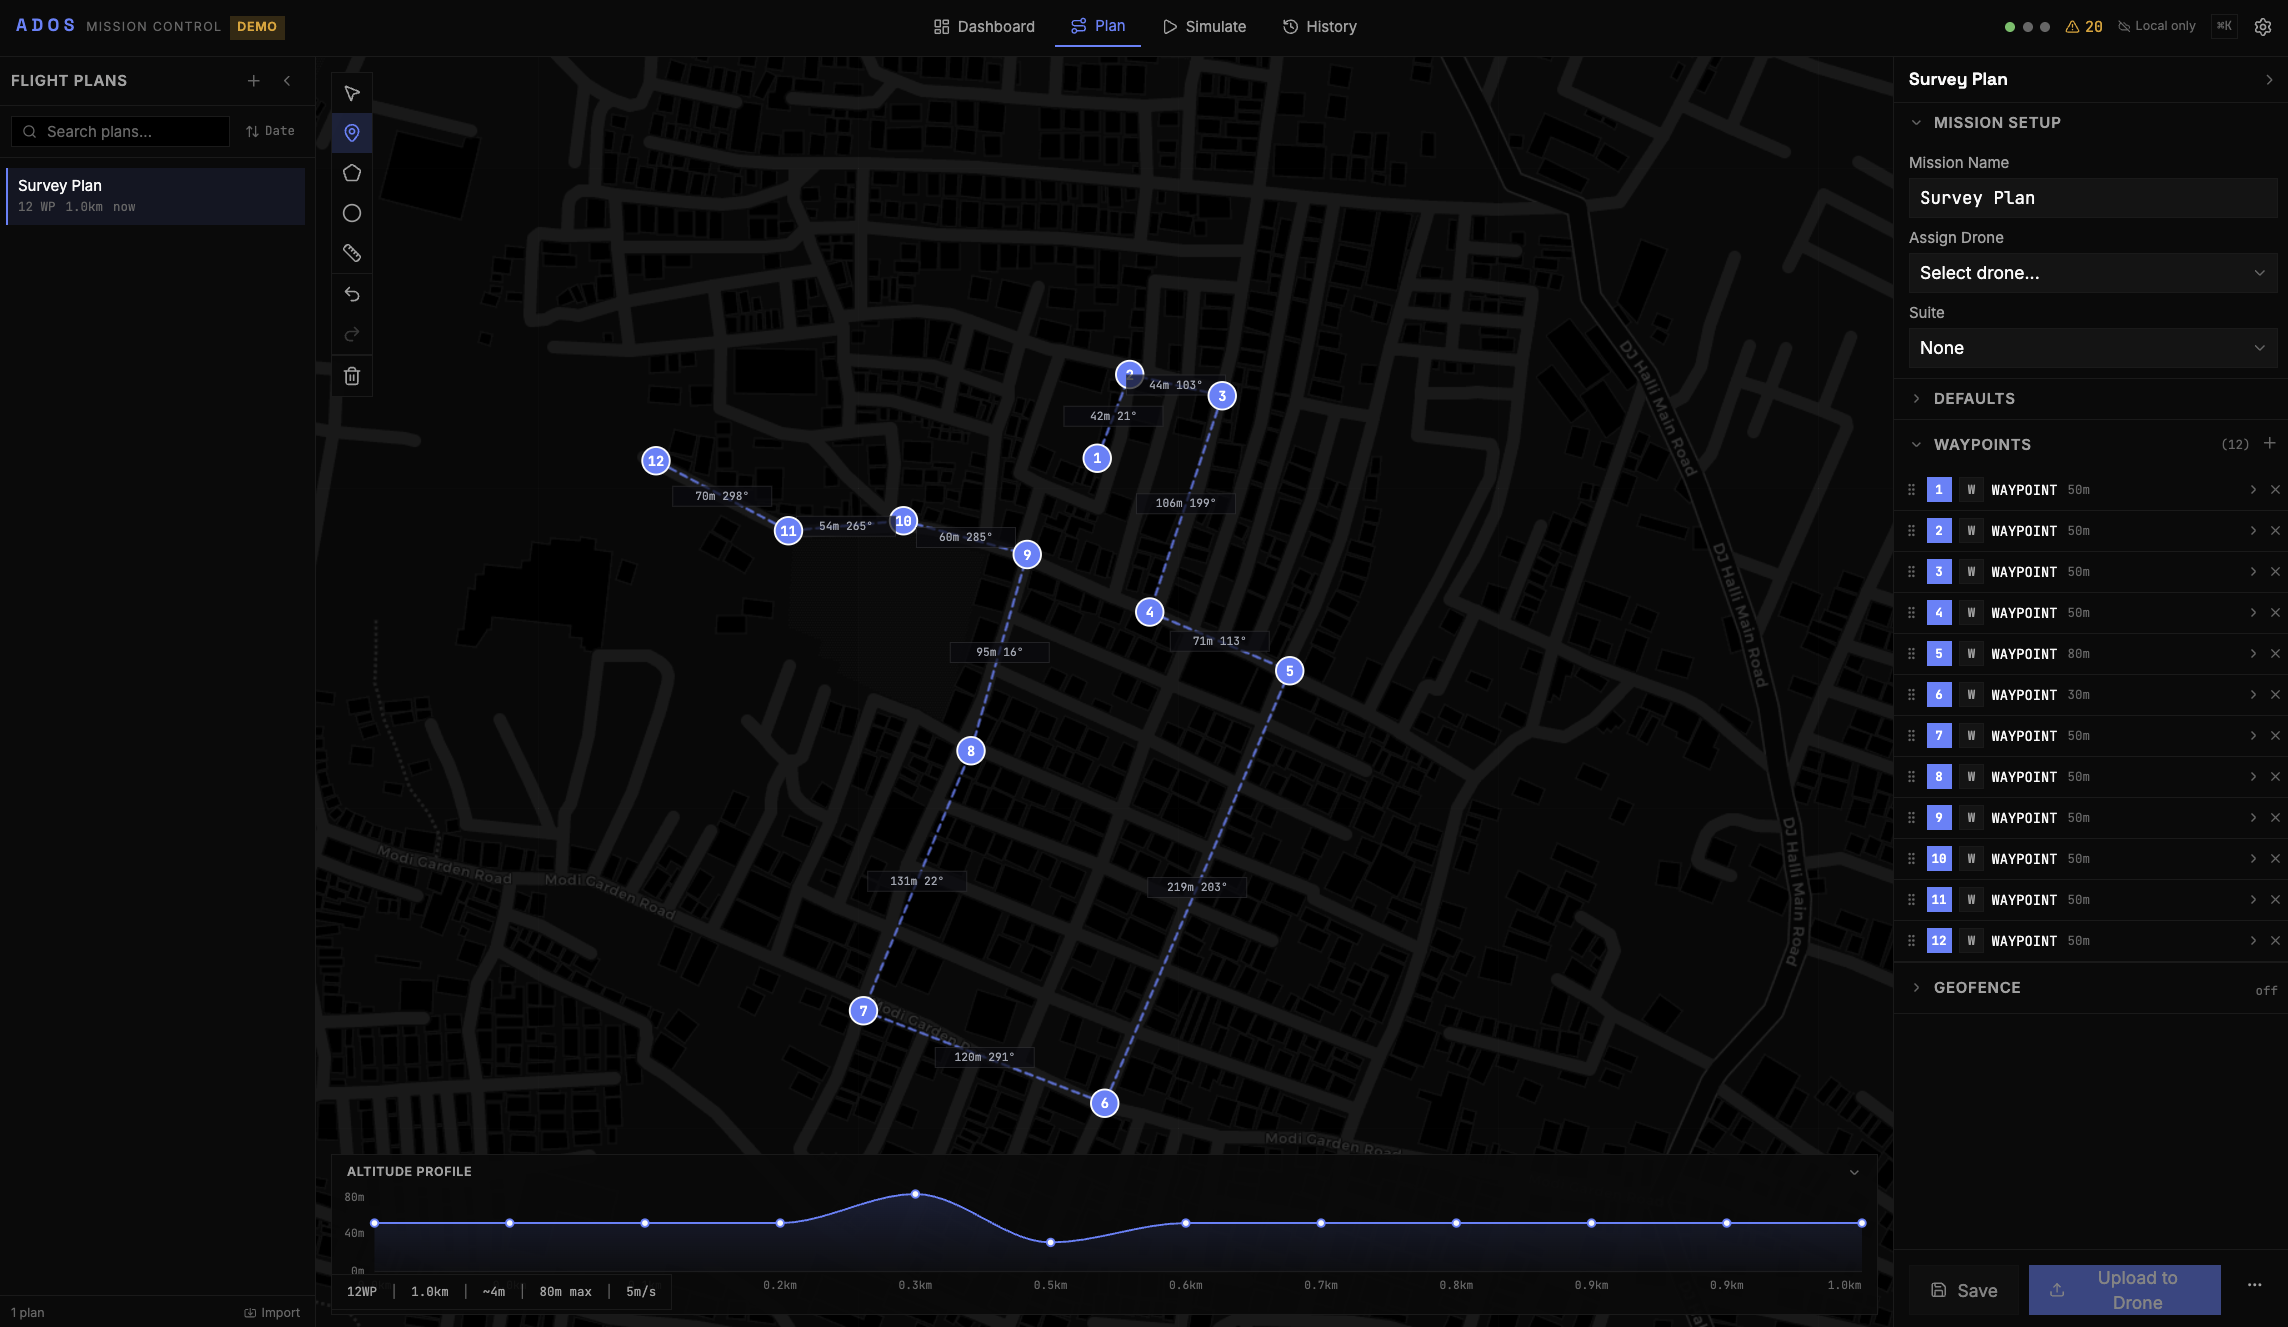Open application settings gear
This screenshot has width=2288, height=1327.
[2263, 26]
